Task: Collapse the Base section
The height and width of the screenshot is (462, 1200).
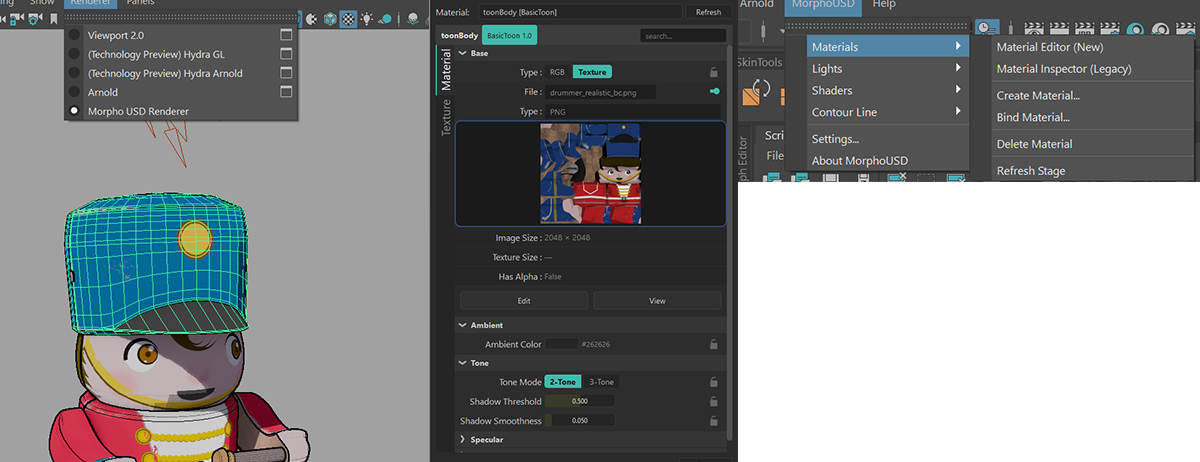Action: point(462,53)
